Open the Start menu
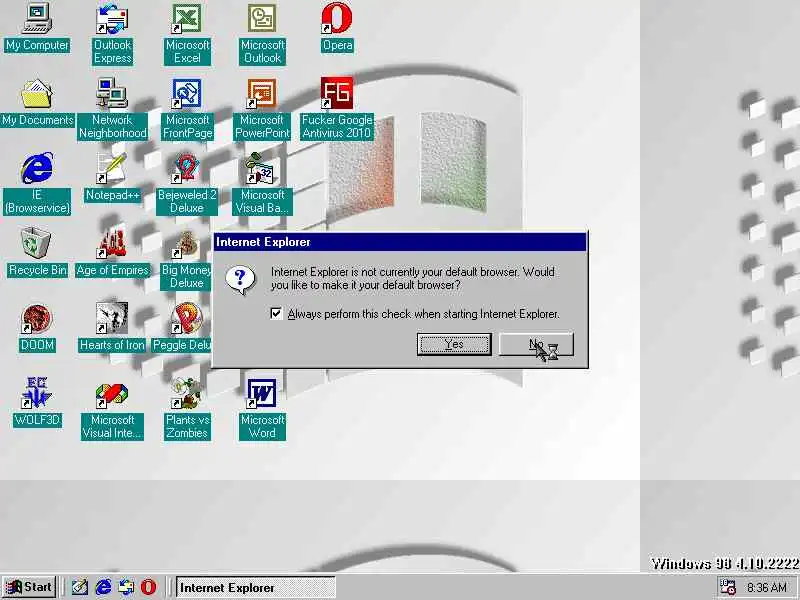 point(29,587)
